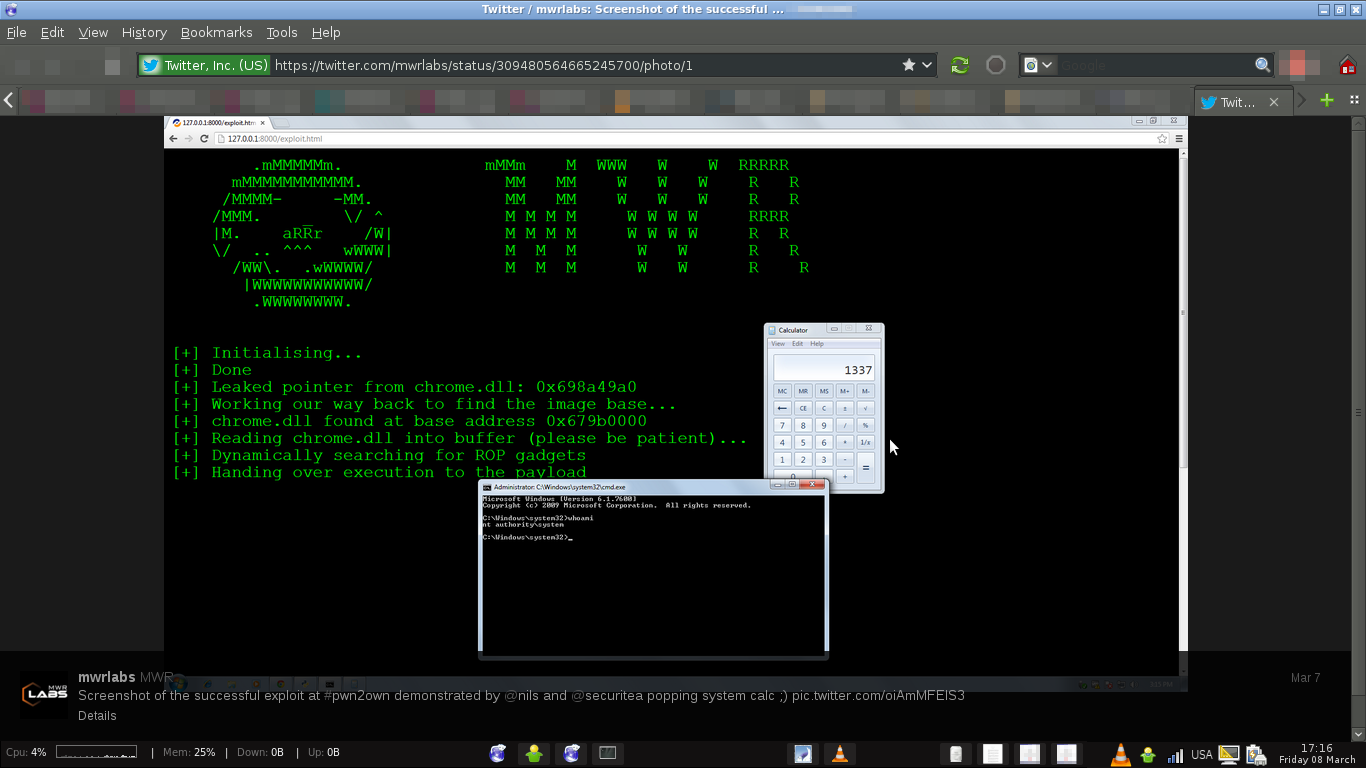
Task: Click the network signal strength tray icon
Action: [1176, 753]
